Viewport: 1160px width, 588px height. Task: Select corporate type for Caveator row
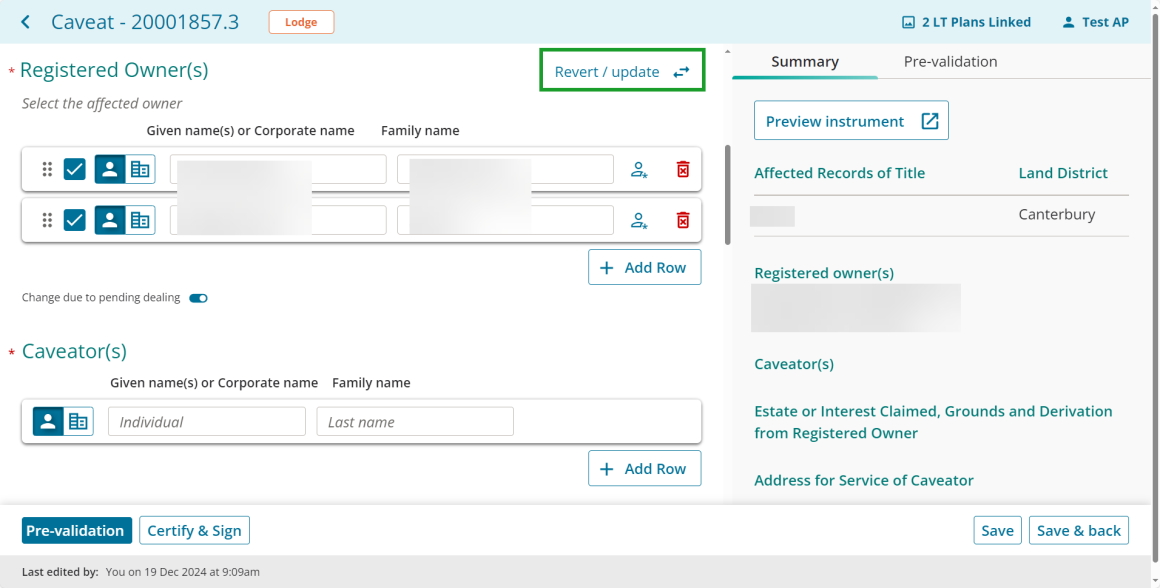pos(78,422)
